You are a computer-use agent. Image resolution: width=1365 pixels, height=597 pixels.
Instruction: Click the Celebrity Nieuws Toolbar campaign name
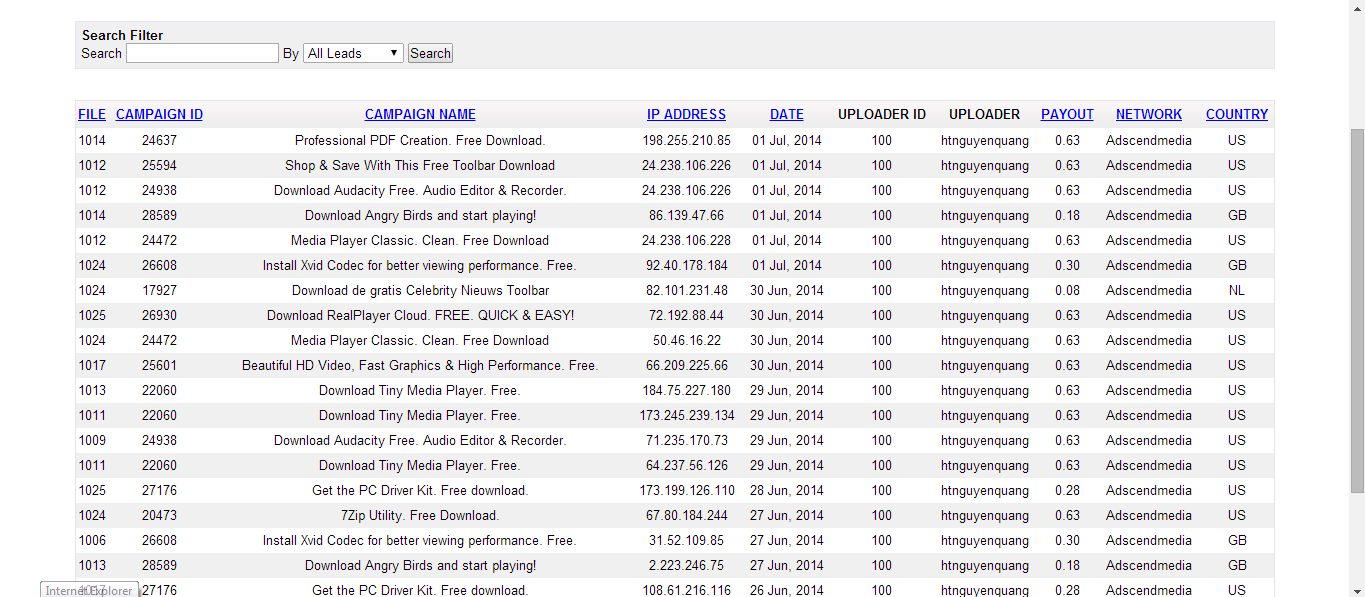tap(420, 290)
